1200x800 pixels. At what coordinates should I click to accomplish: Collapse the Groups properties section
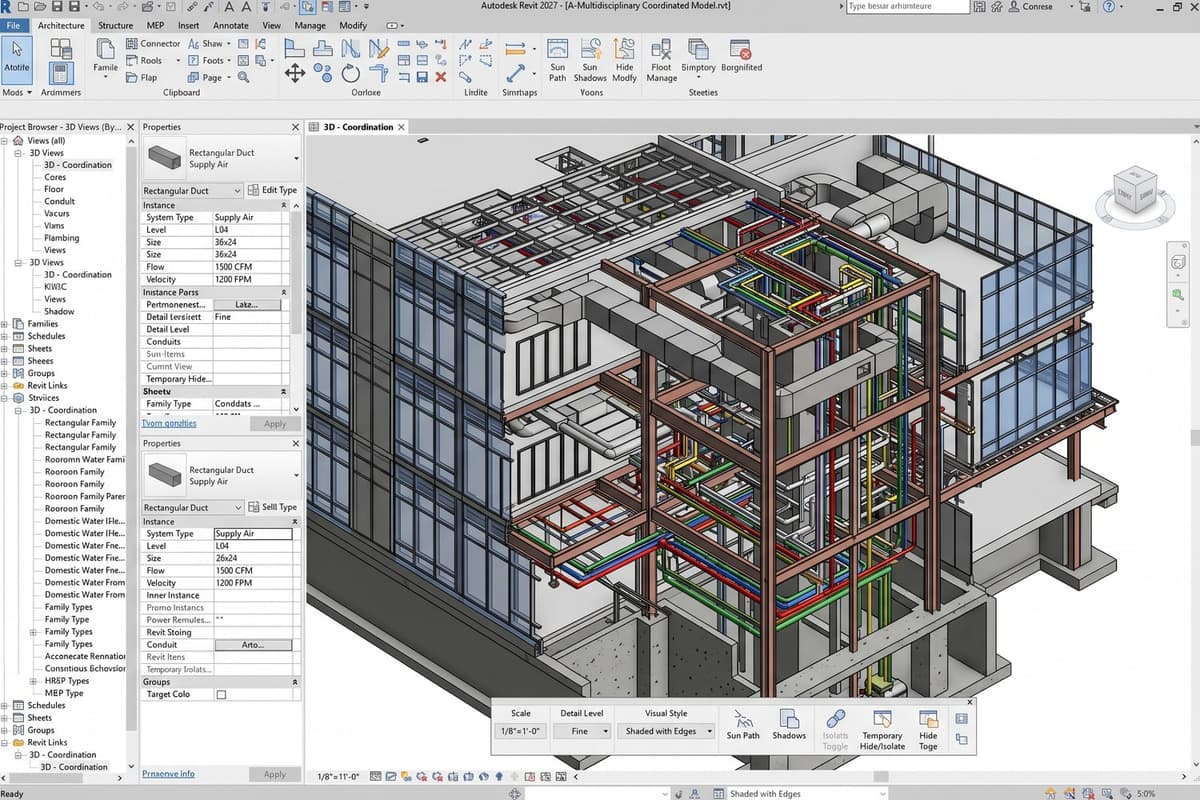[x=296, y=682]
